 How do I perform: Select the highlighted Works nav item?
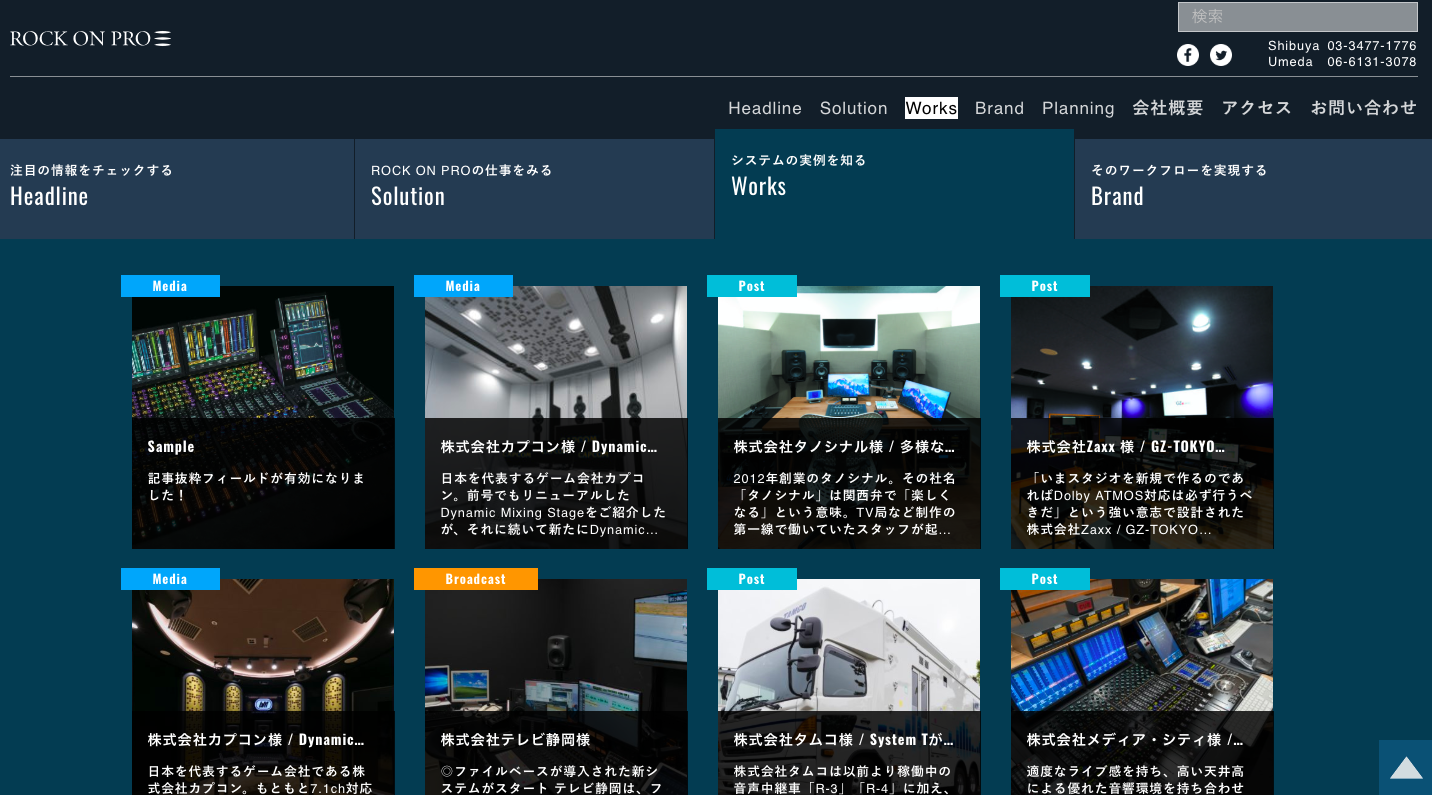[931, 108]
